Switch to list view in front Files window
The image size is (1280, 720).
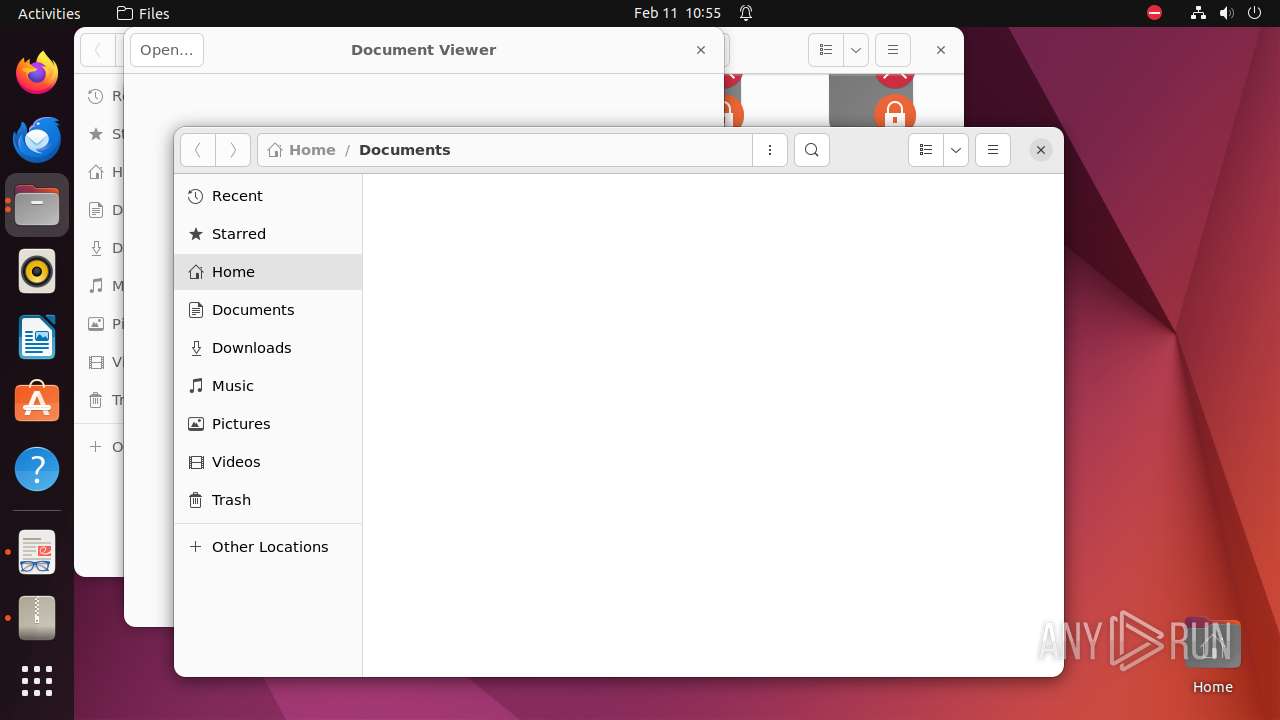click(x=926, y=150)
